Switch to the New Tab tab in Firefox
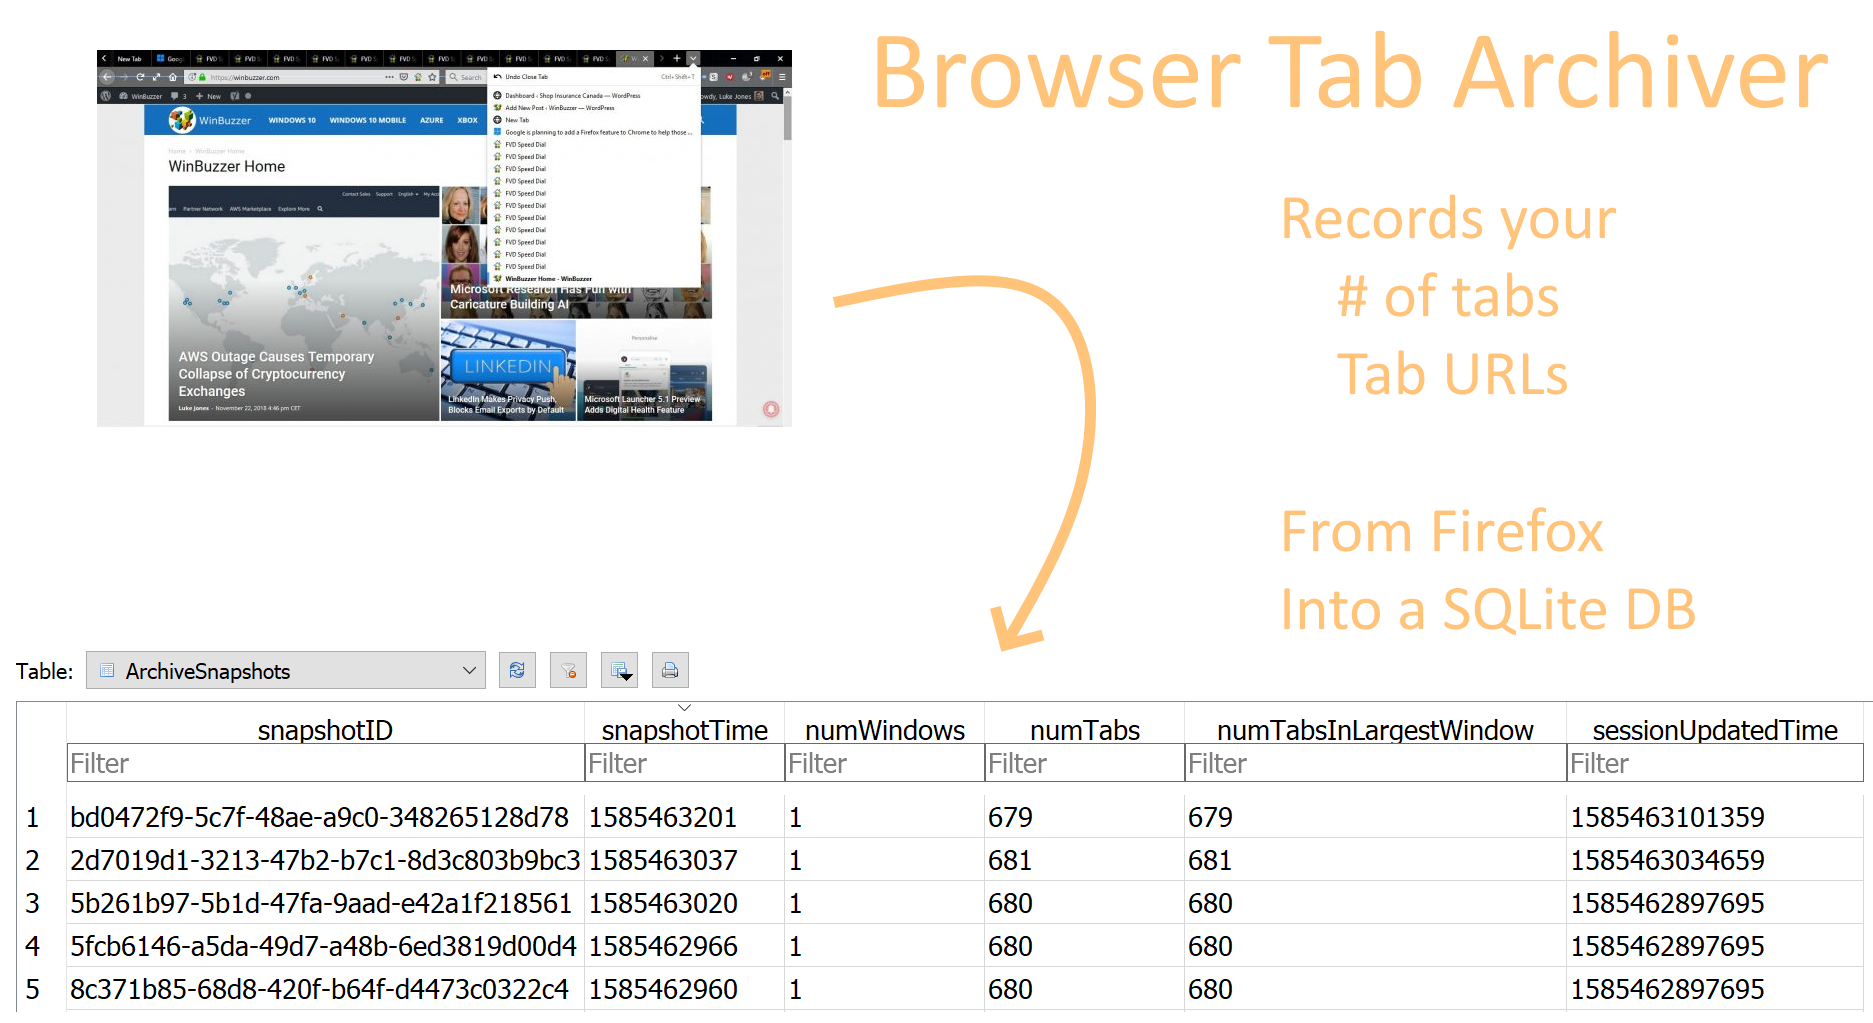This screenshot has width=1873, height=1023. click(x=130, y=59)
